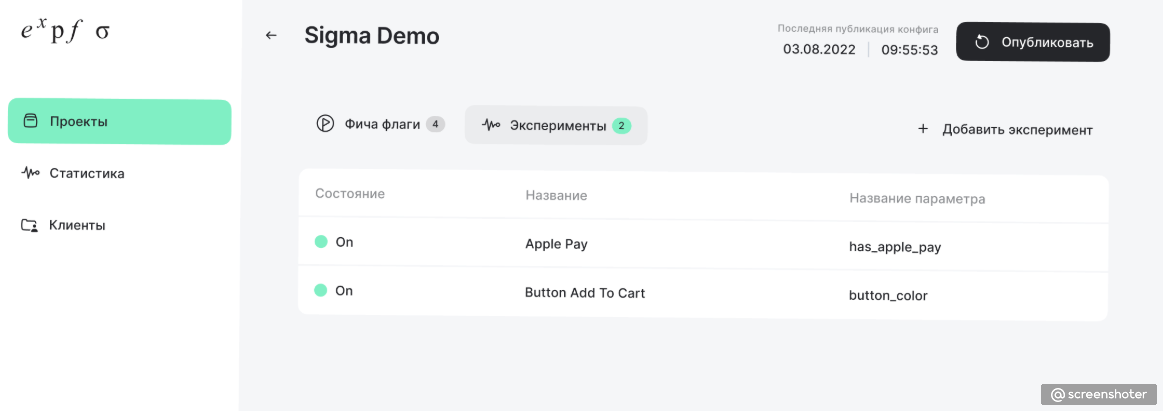Click Добавить эксперимент link
Screen dimensions: 1163x411
1016,129
